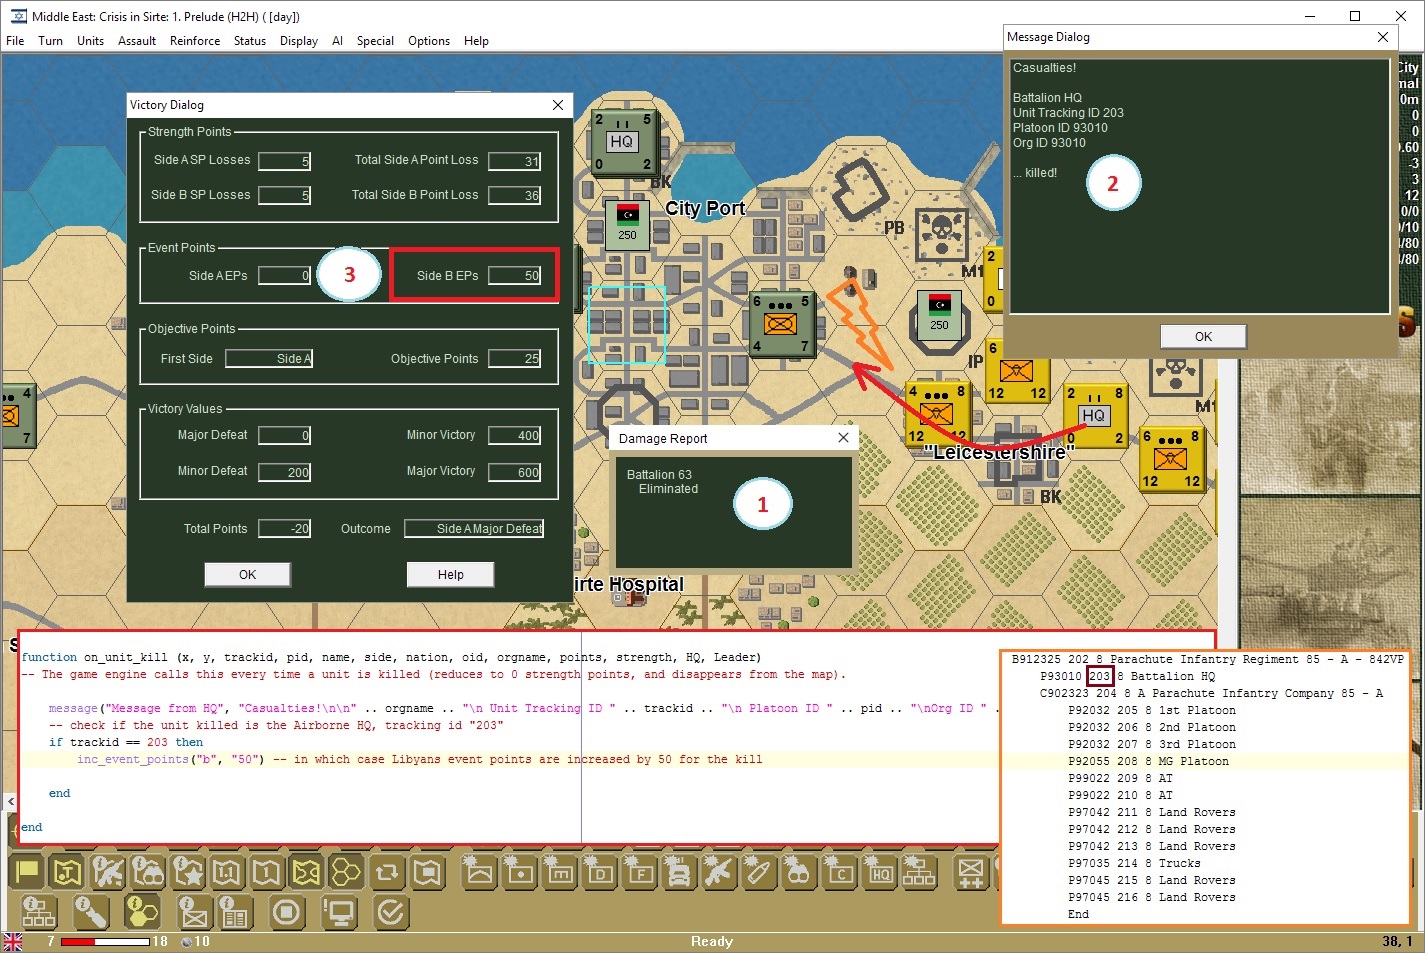The image size is (1425, 953).
Task: Click the highlight F units toolbar icon
Action: pyautogui.click(x=640, y=871)
